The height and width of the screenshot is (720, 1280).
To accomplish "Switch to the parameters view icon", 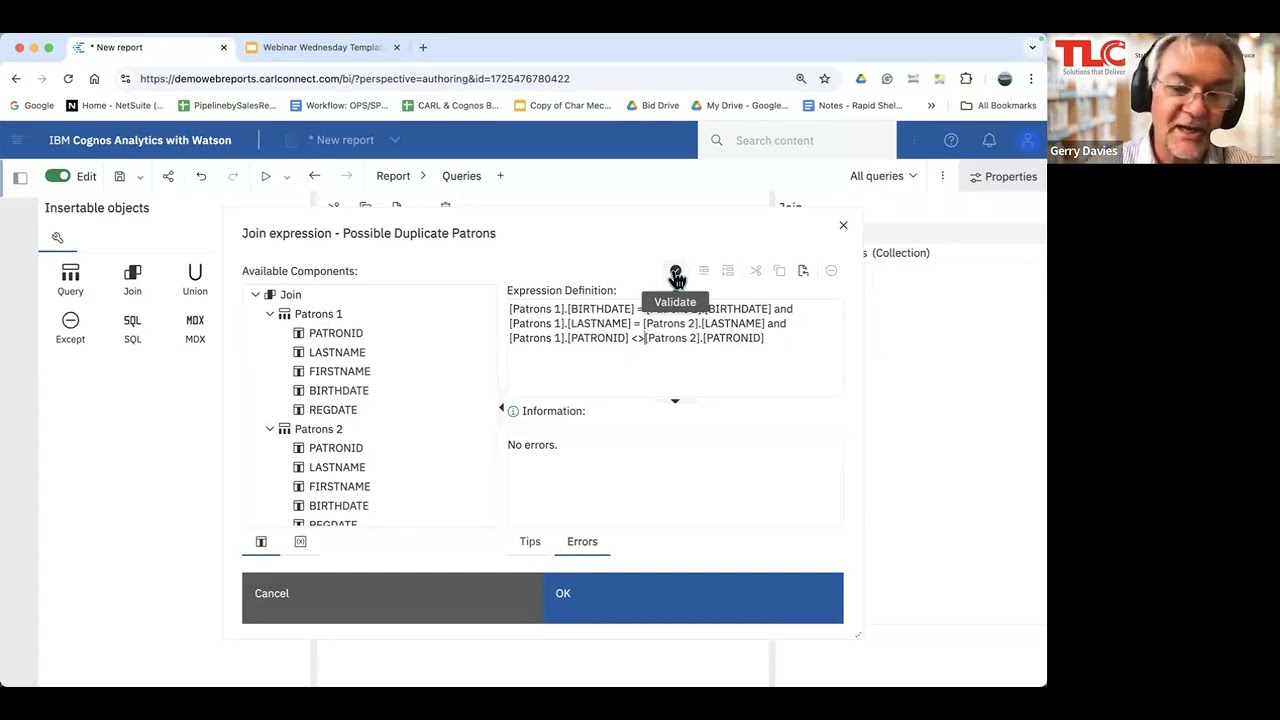I will (300, 542).
